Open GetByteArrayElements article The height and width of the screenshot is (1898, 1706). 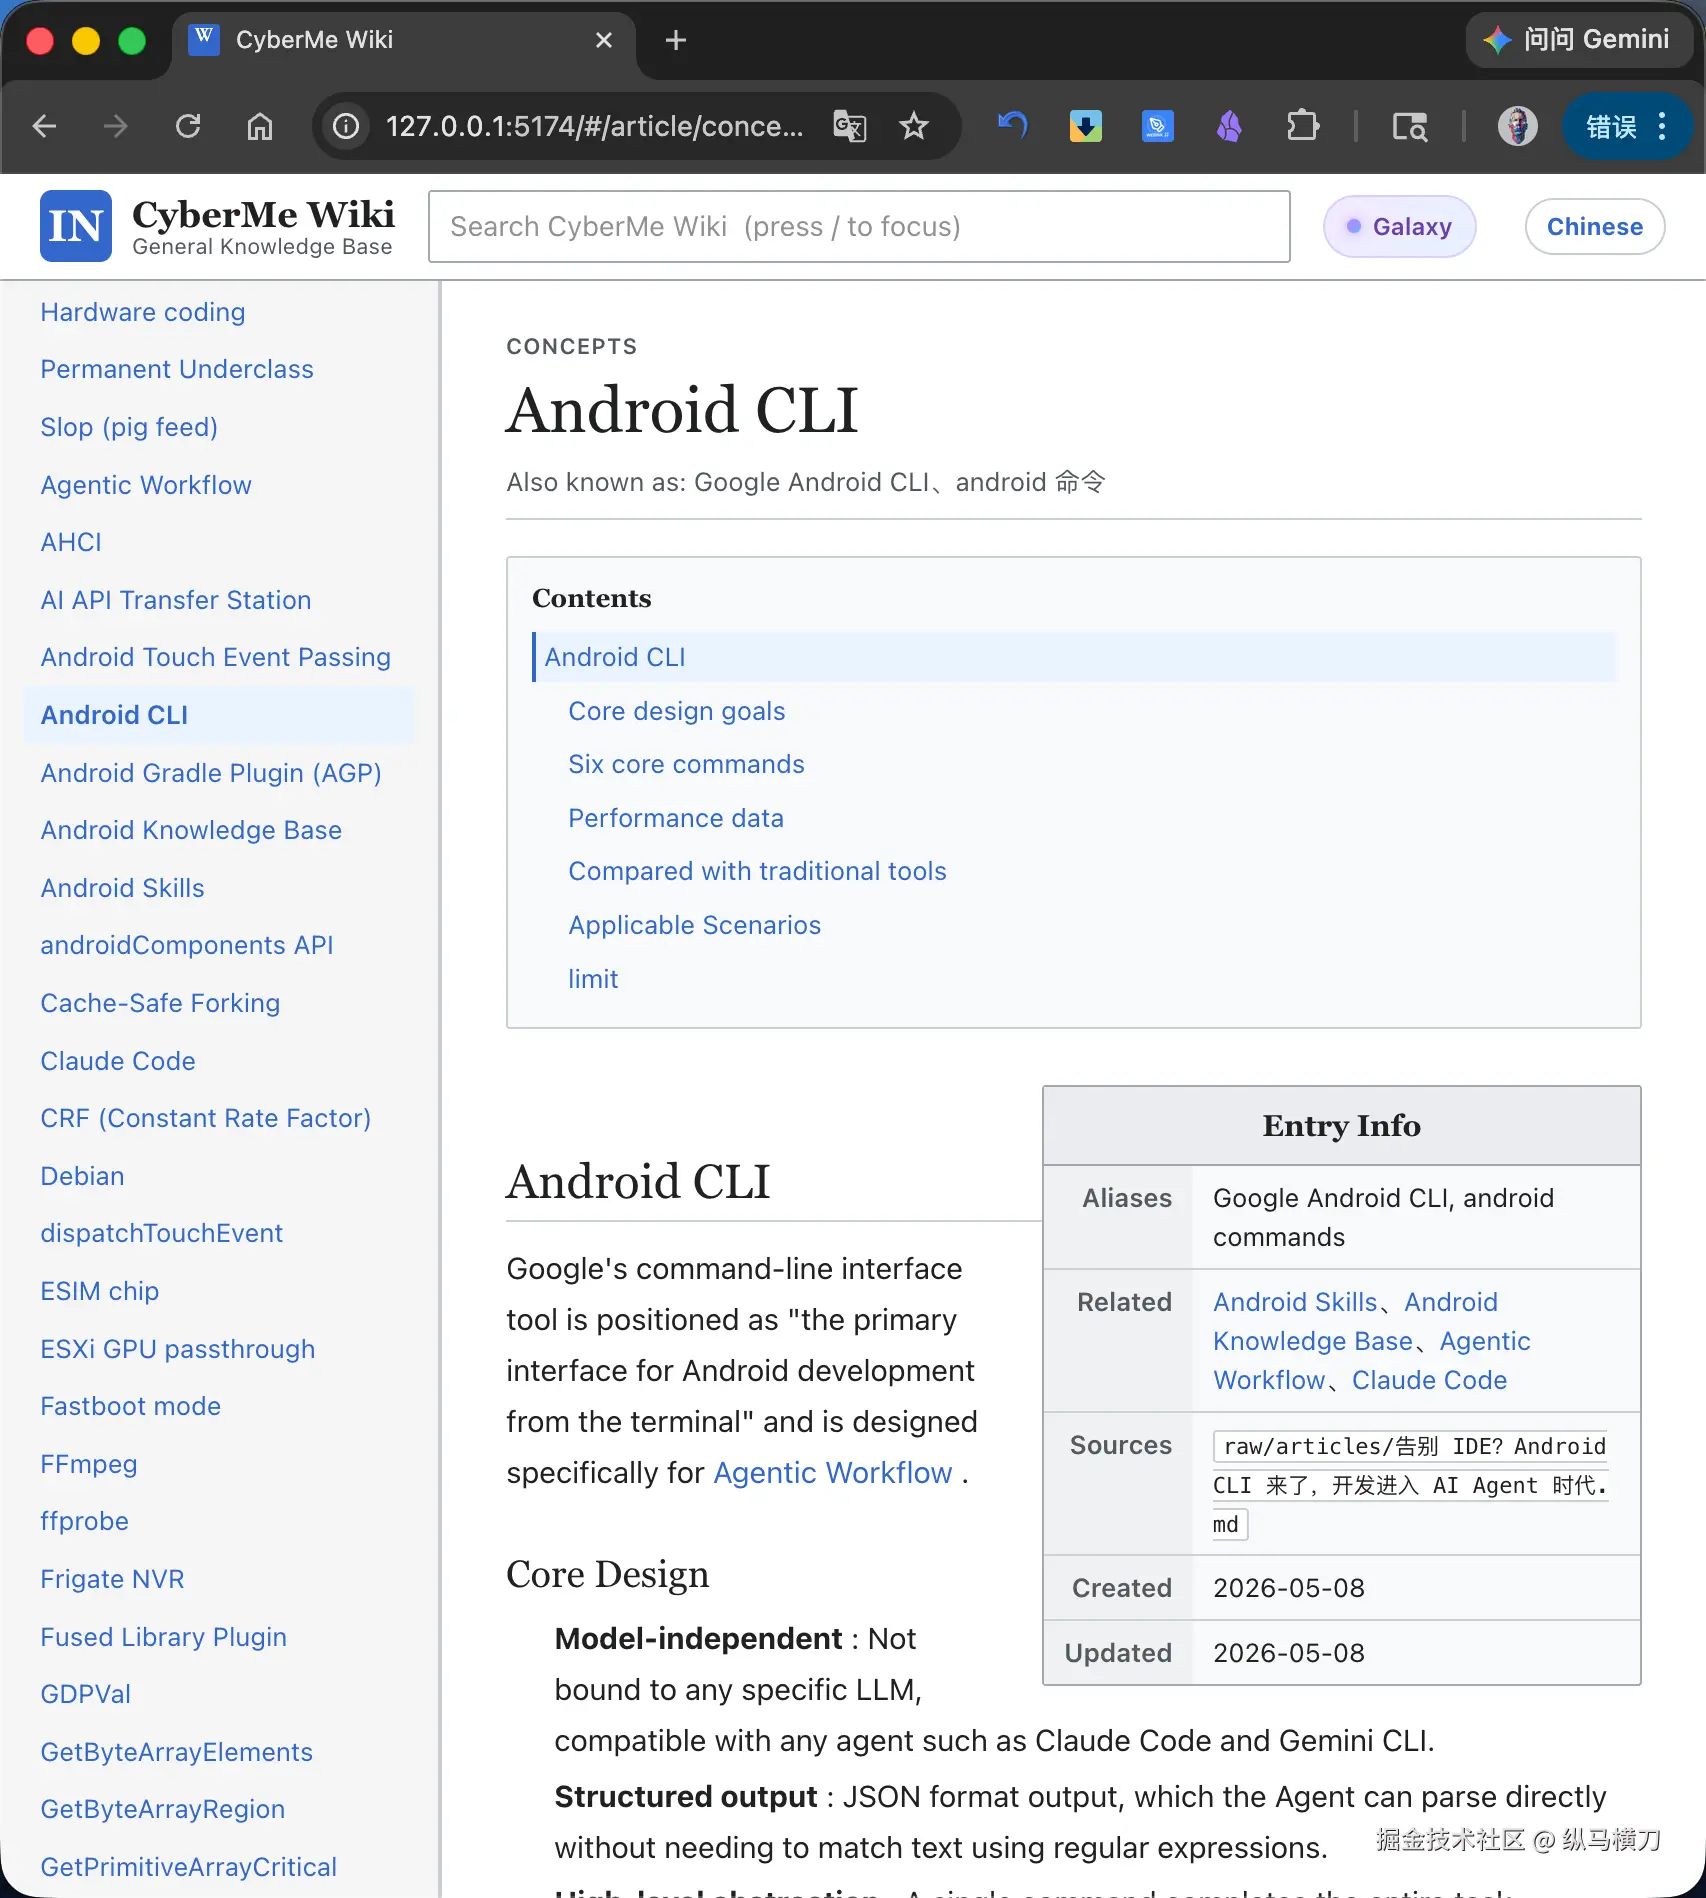177,1752
